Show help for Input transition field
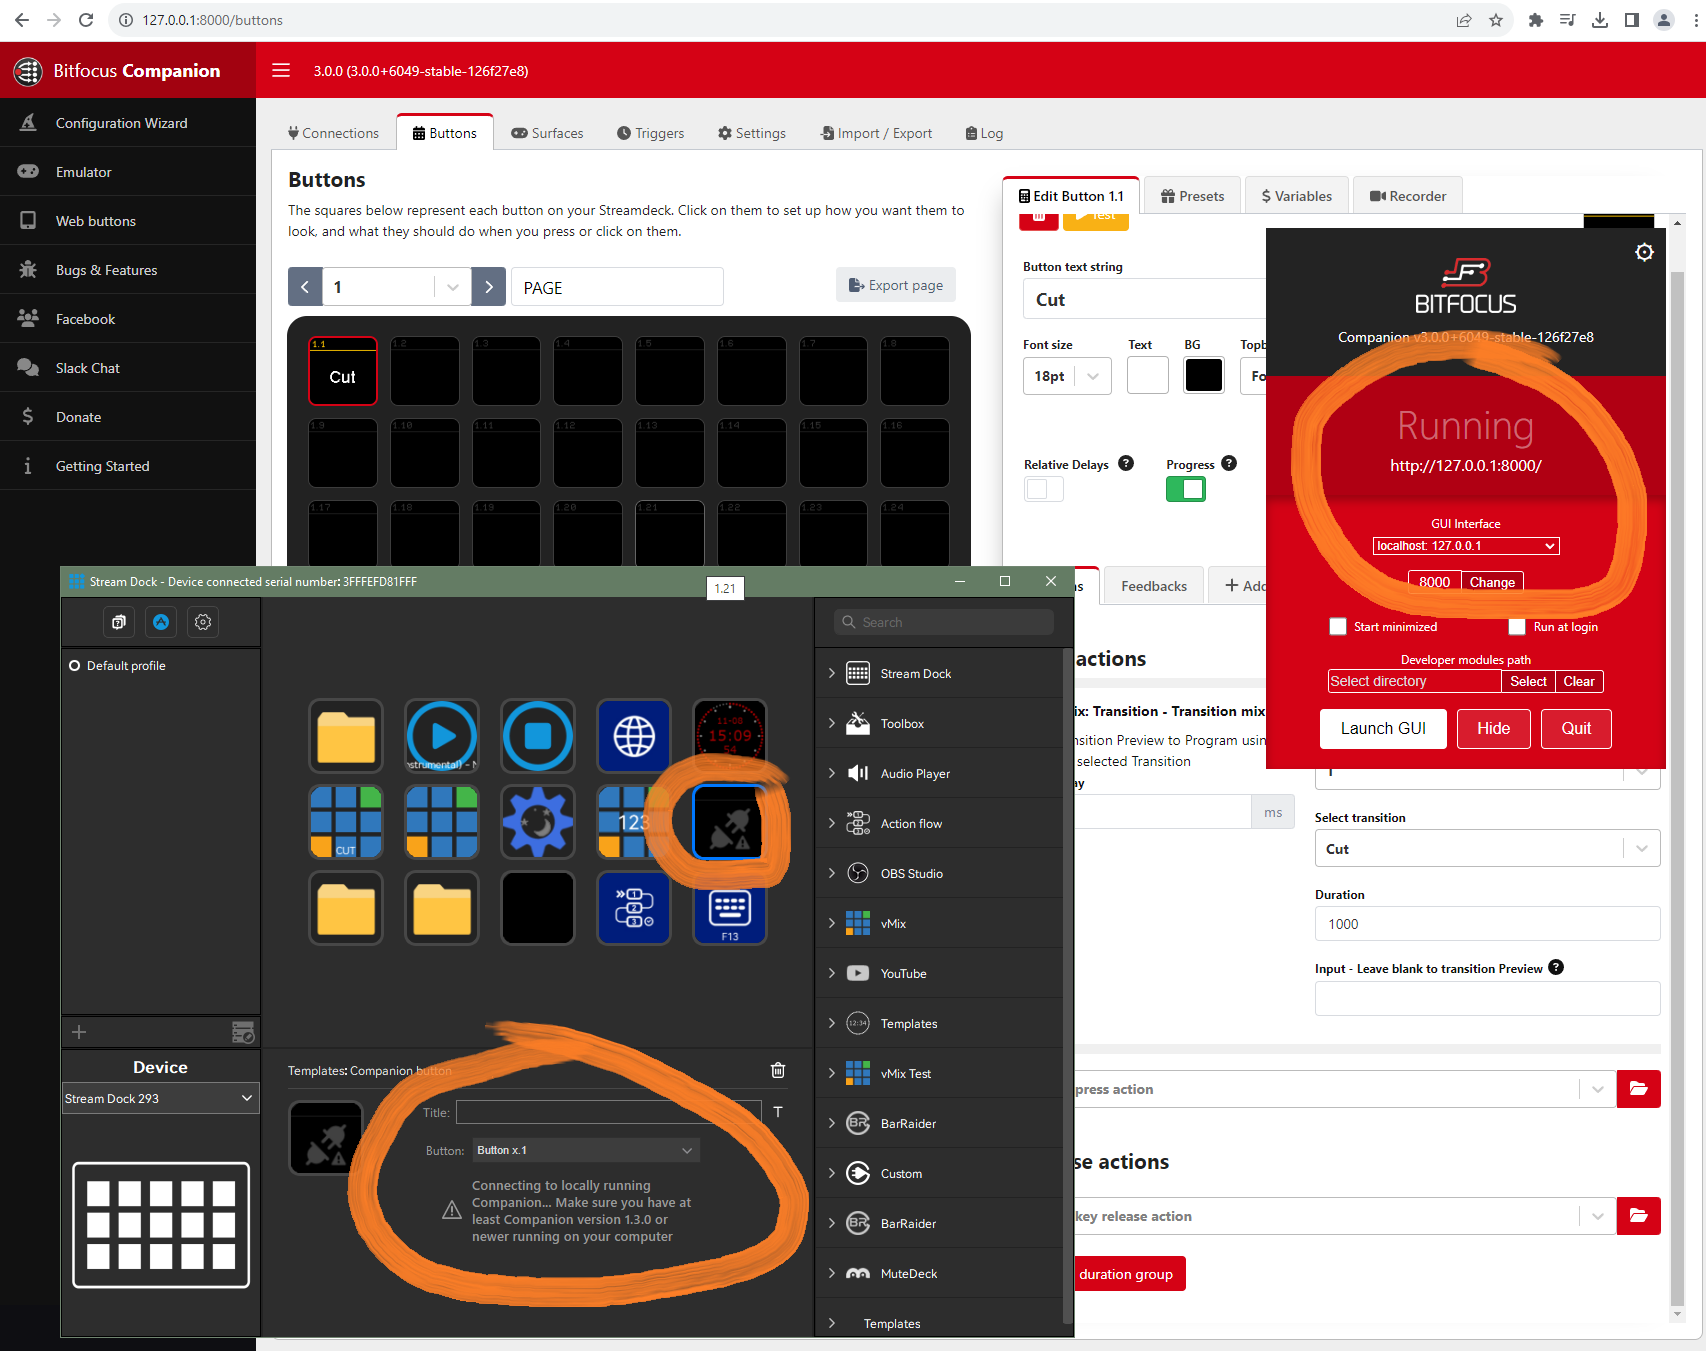 tap(1556, 967)
